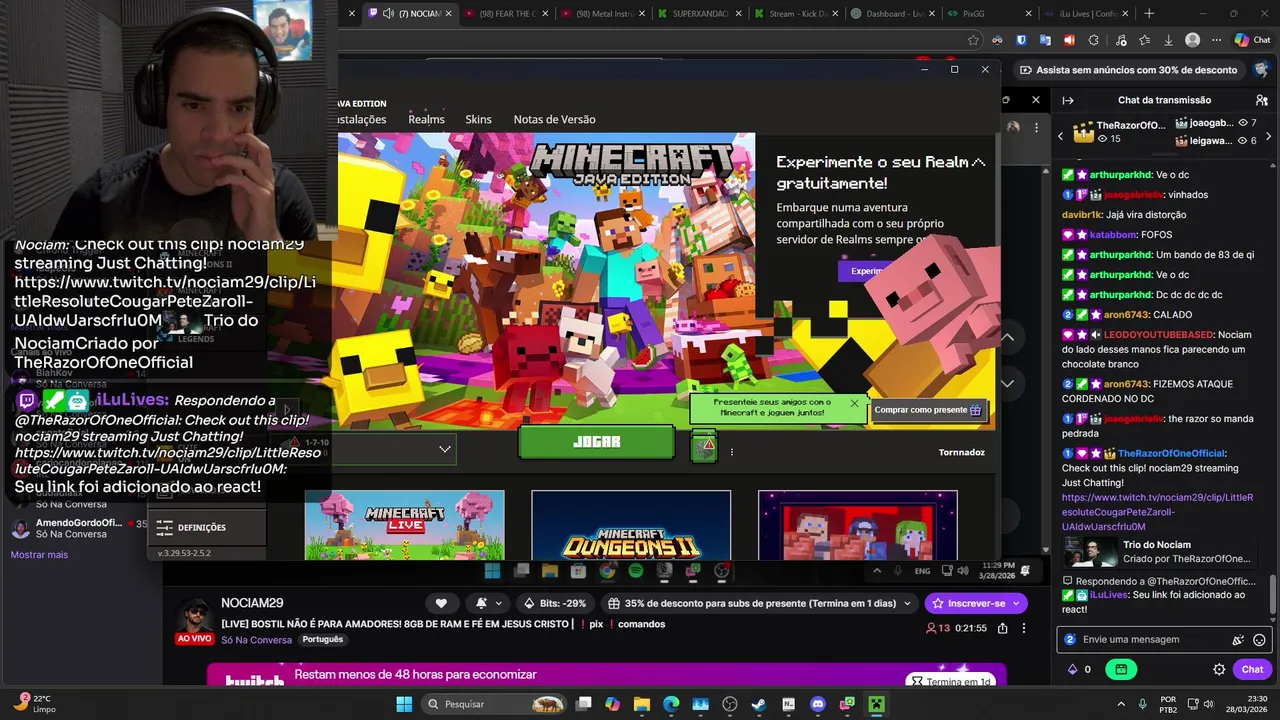1280x720 pixels.
Task: Open a new browser tab
Action: (1149, 13)
